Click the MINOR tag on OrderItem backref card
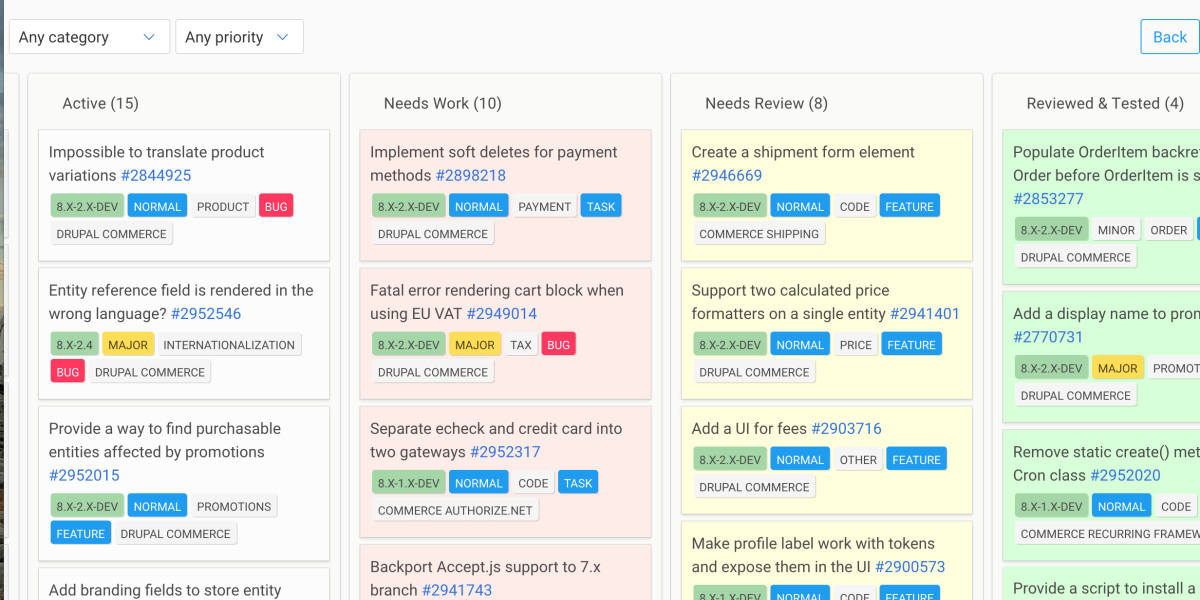 pyautogui.click(x=1116, y=229)
